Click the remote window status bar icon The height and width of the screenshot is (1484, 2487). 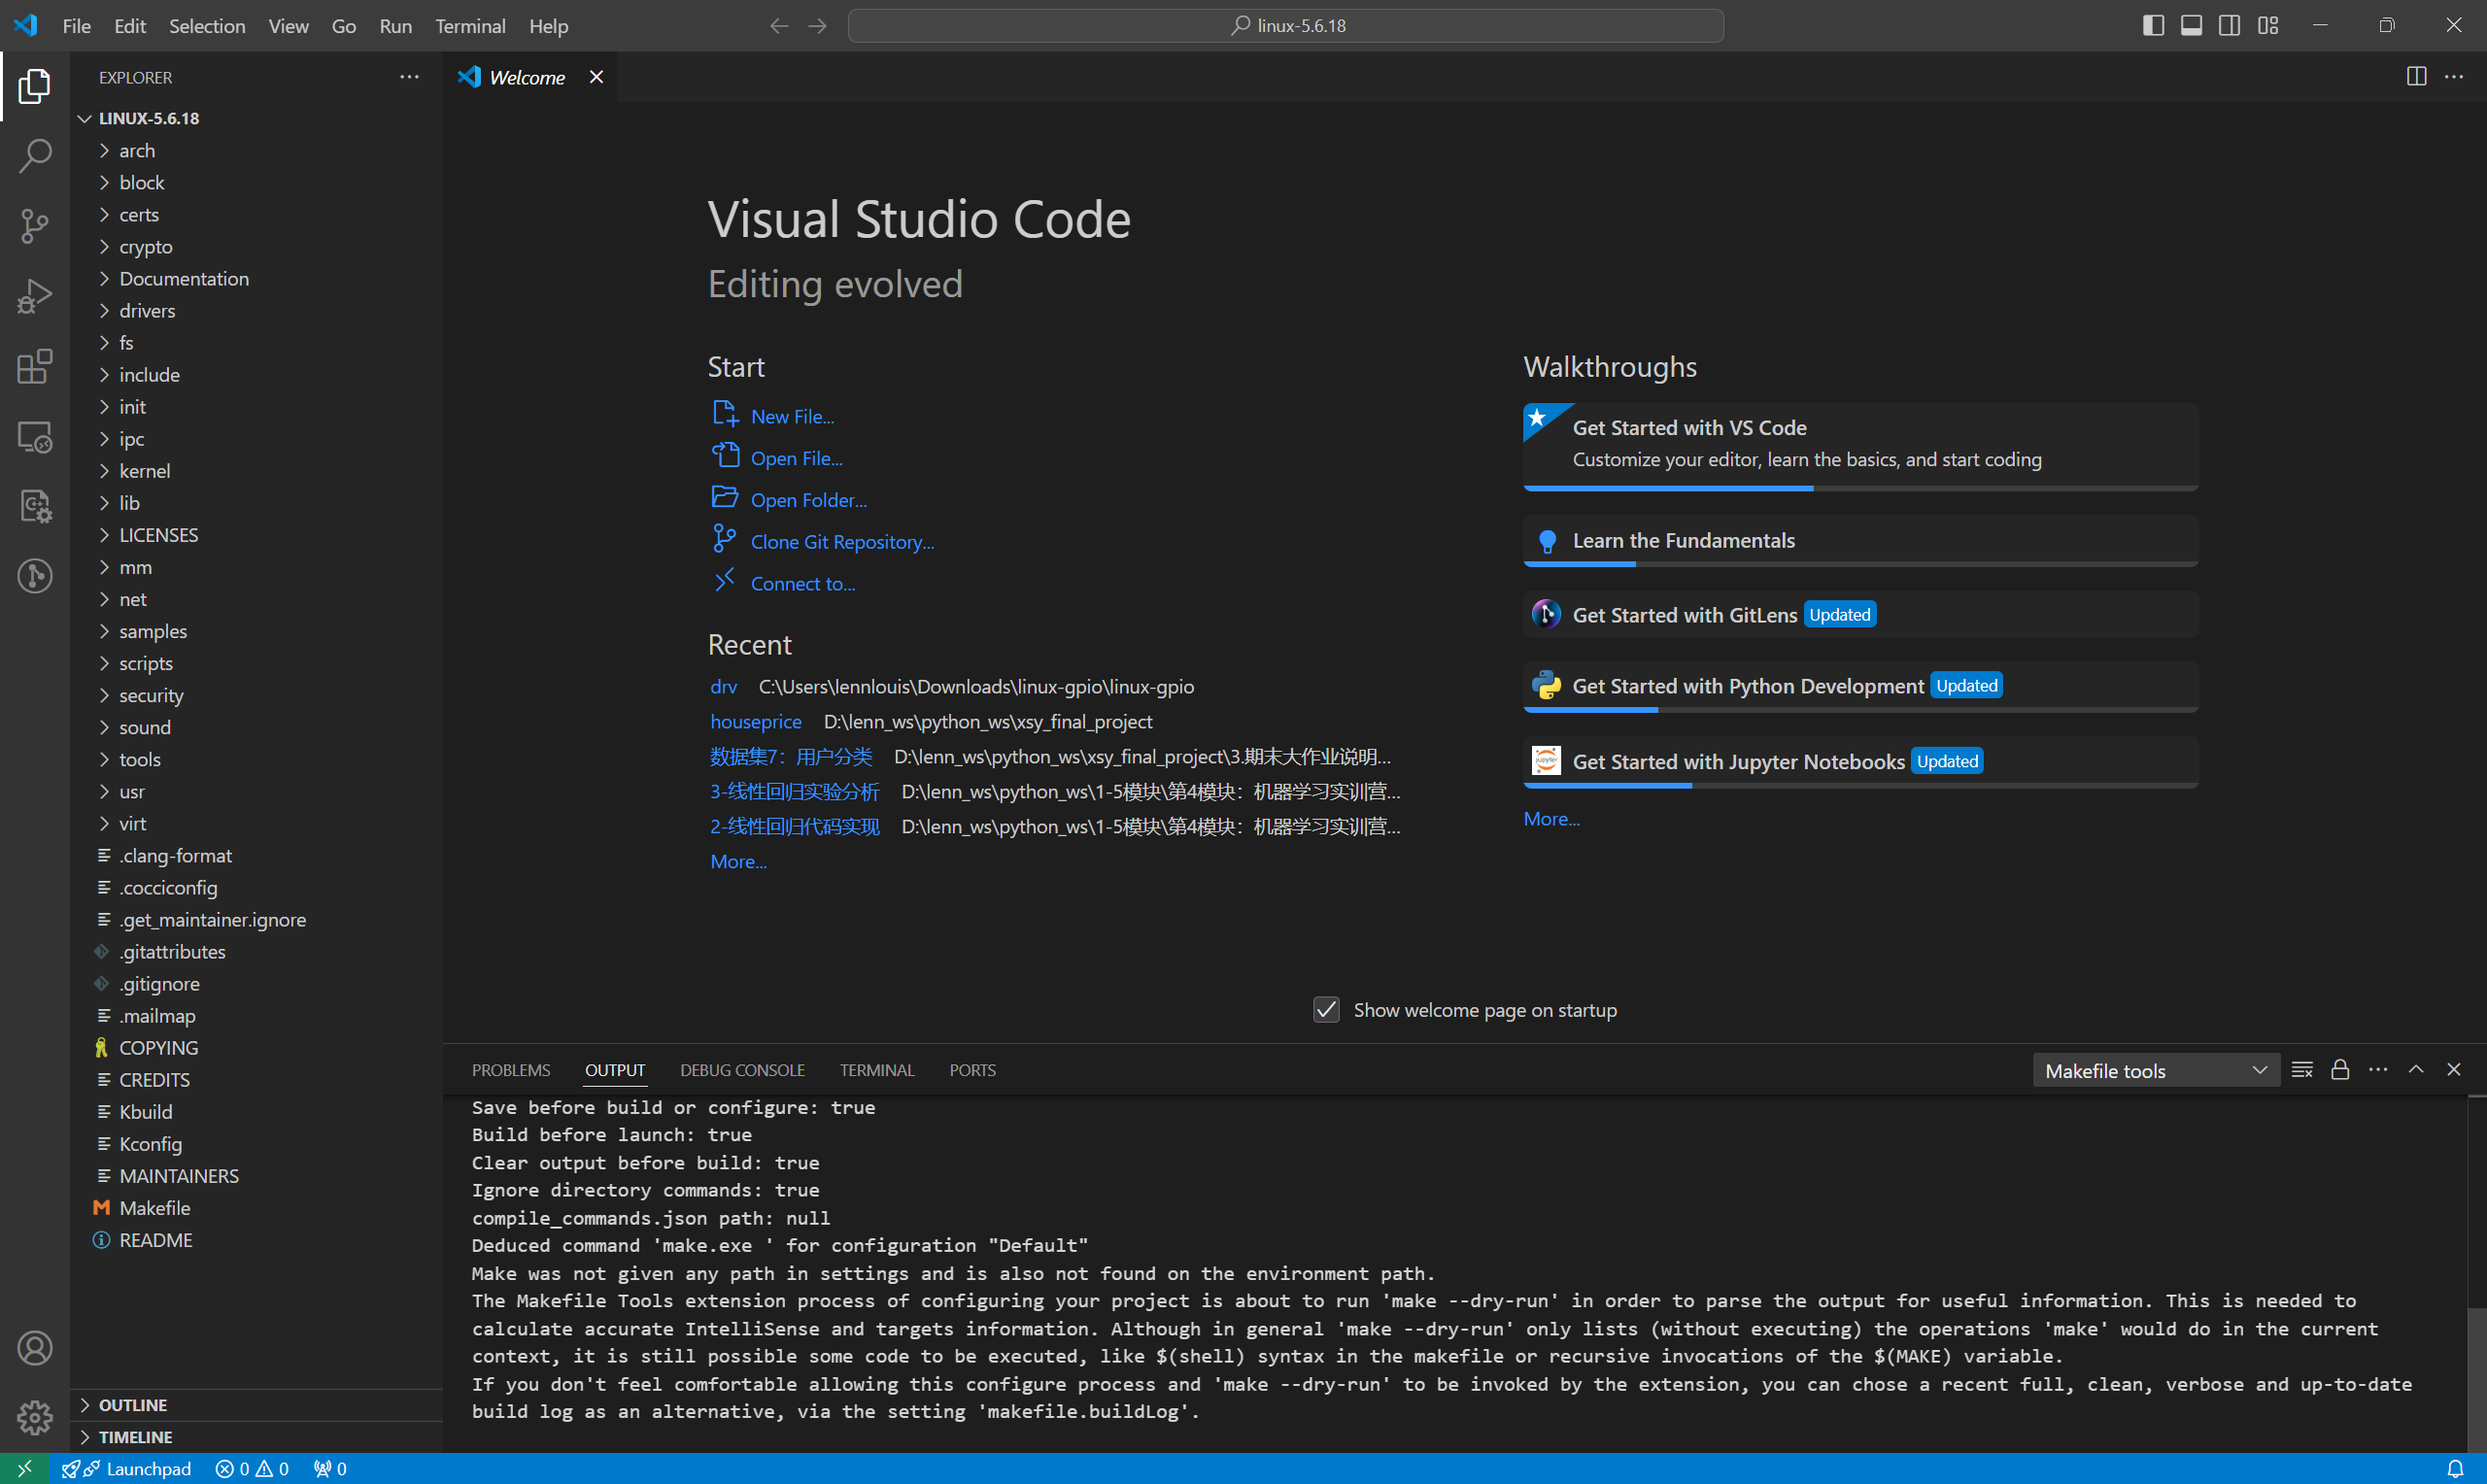[25, 1468]
